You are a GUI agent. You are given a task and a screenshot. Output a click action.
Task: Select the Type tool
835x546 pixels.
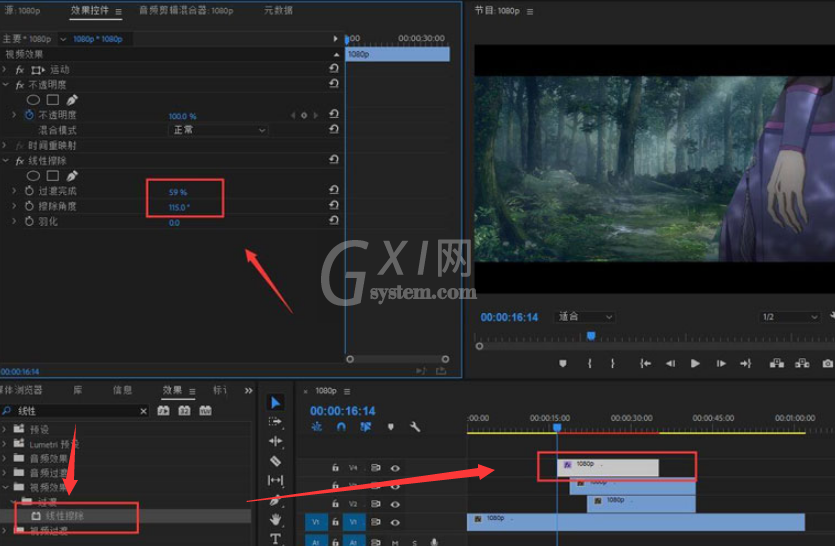[x=275, y=539]
